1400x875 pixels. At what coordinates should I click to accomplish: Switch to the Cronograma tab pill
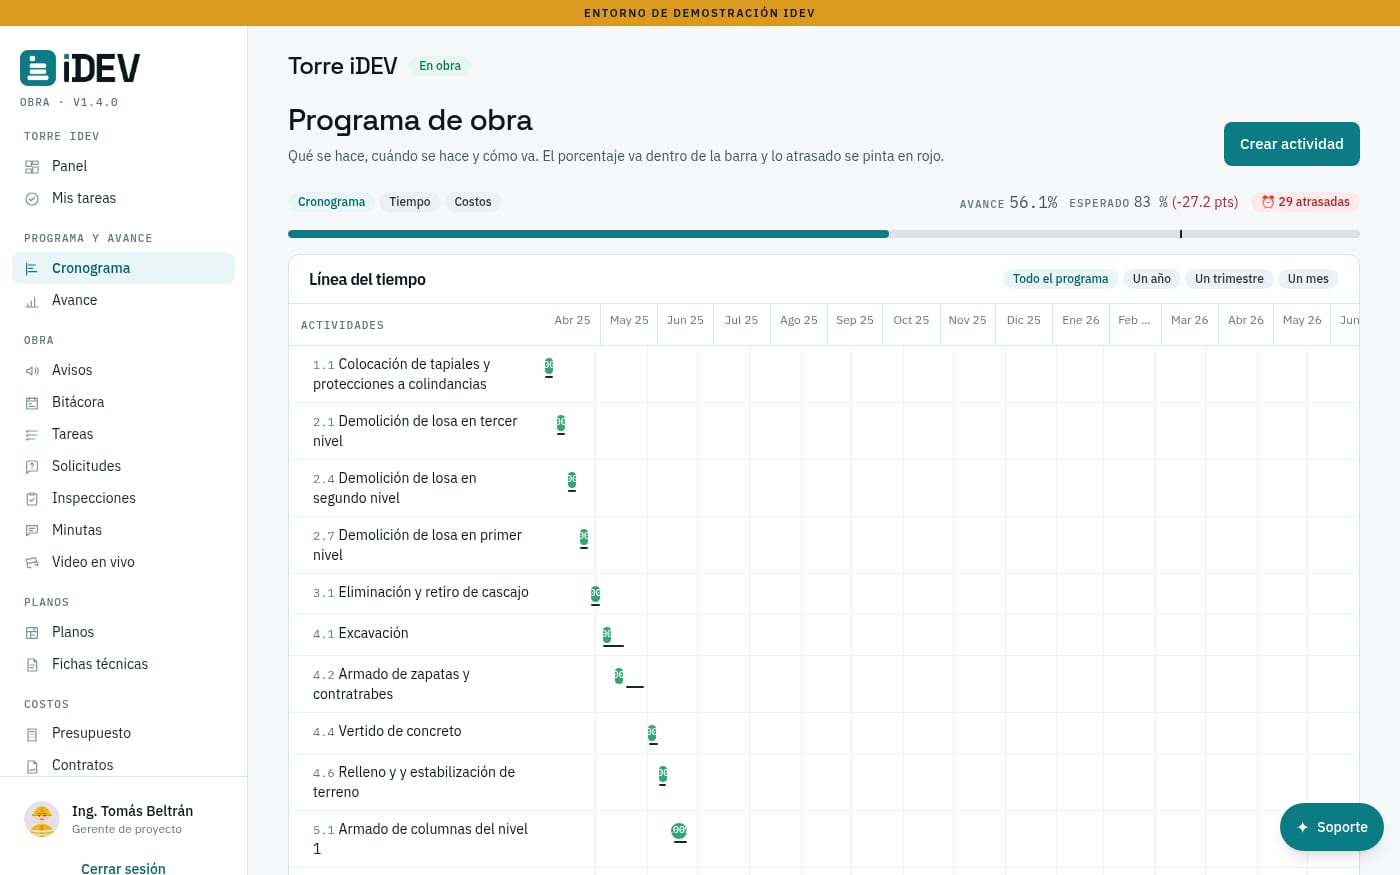pos(331,202)
